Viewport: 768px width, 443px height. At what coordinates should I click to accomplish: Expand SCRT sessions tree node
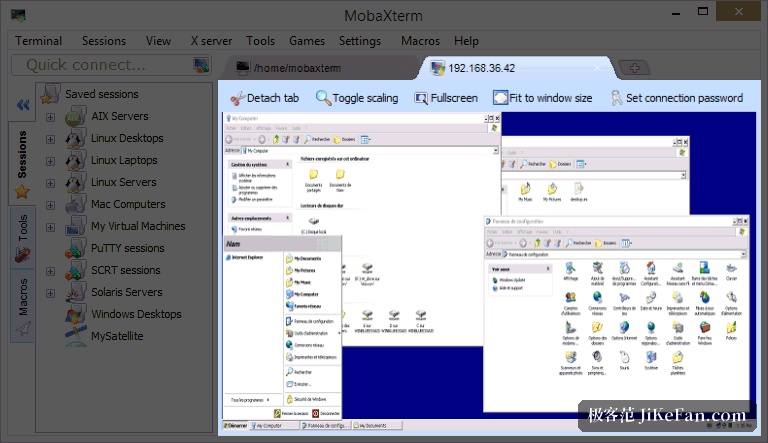click(x=50, y=271)
